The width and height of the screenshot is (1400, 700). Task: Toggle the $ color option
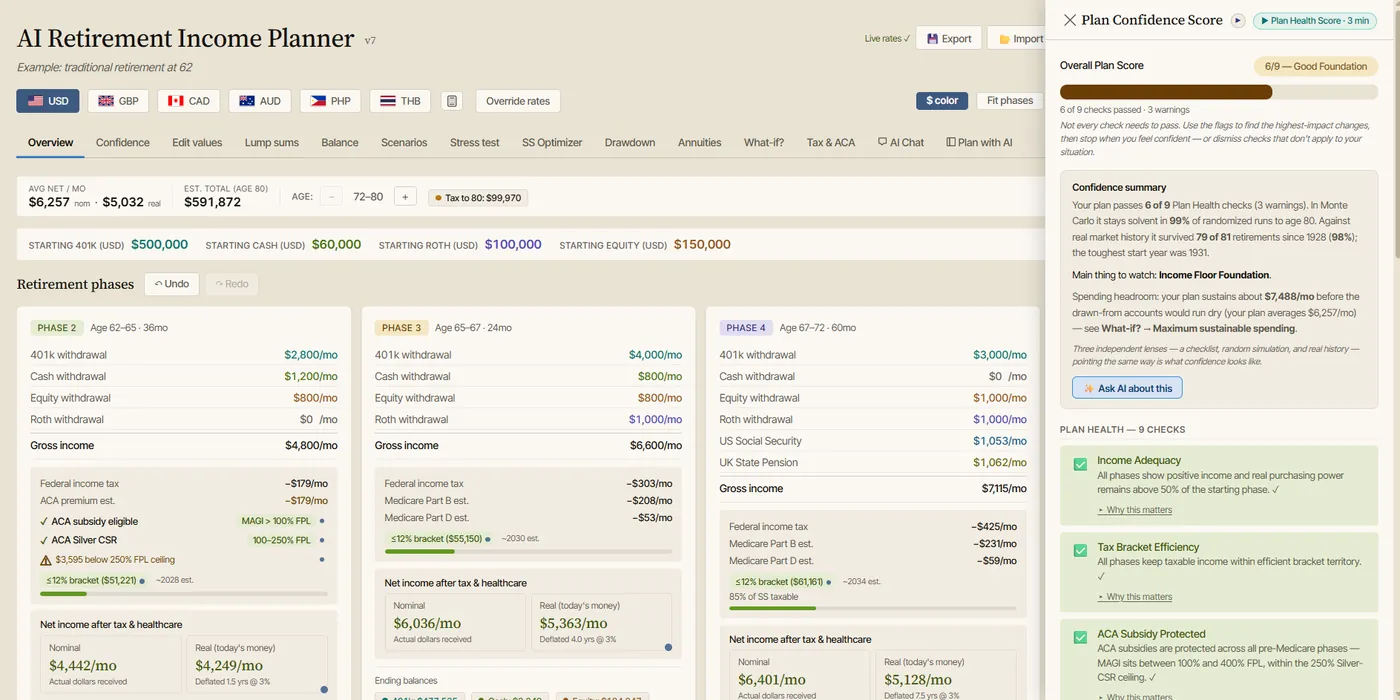click(941, 100)
